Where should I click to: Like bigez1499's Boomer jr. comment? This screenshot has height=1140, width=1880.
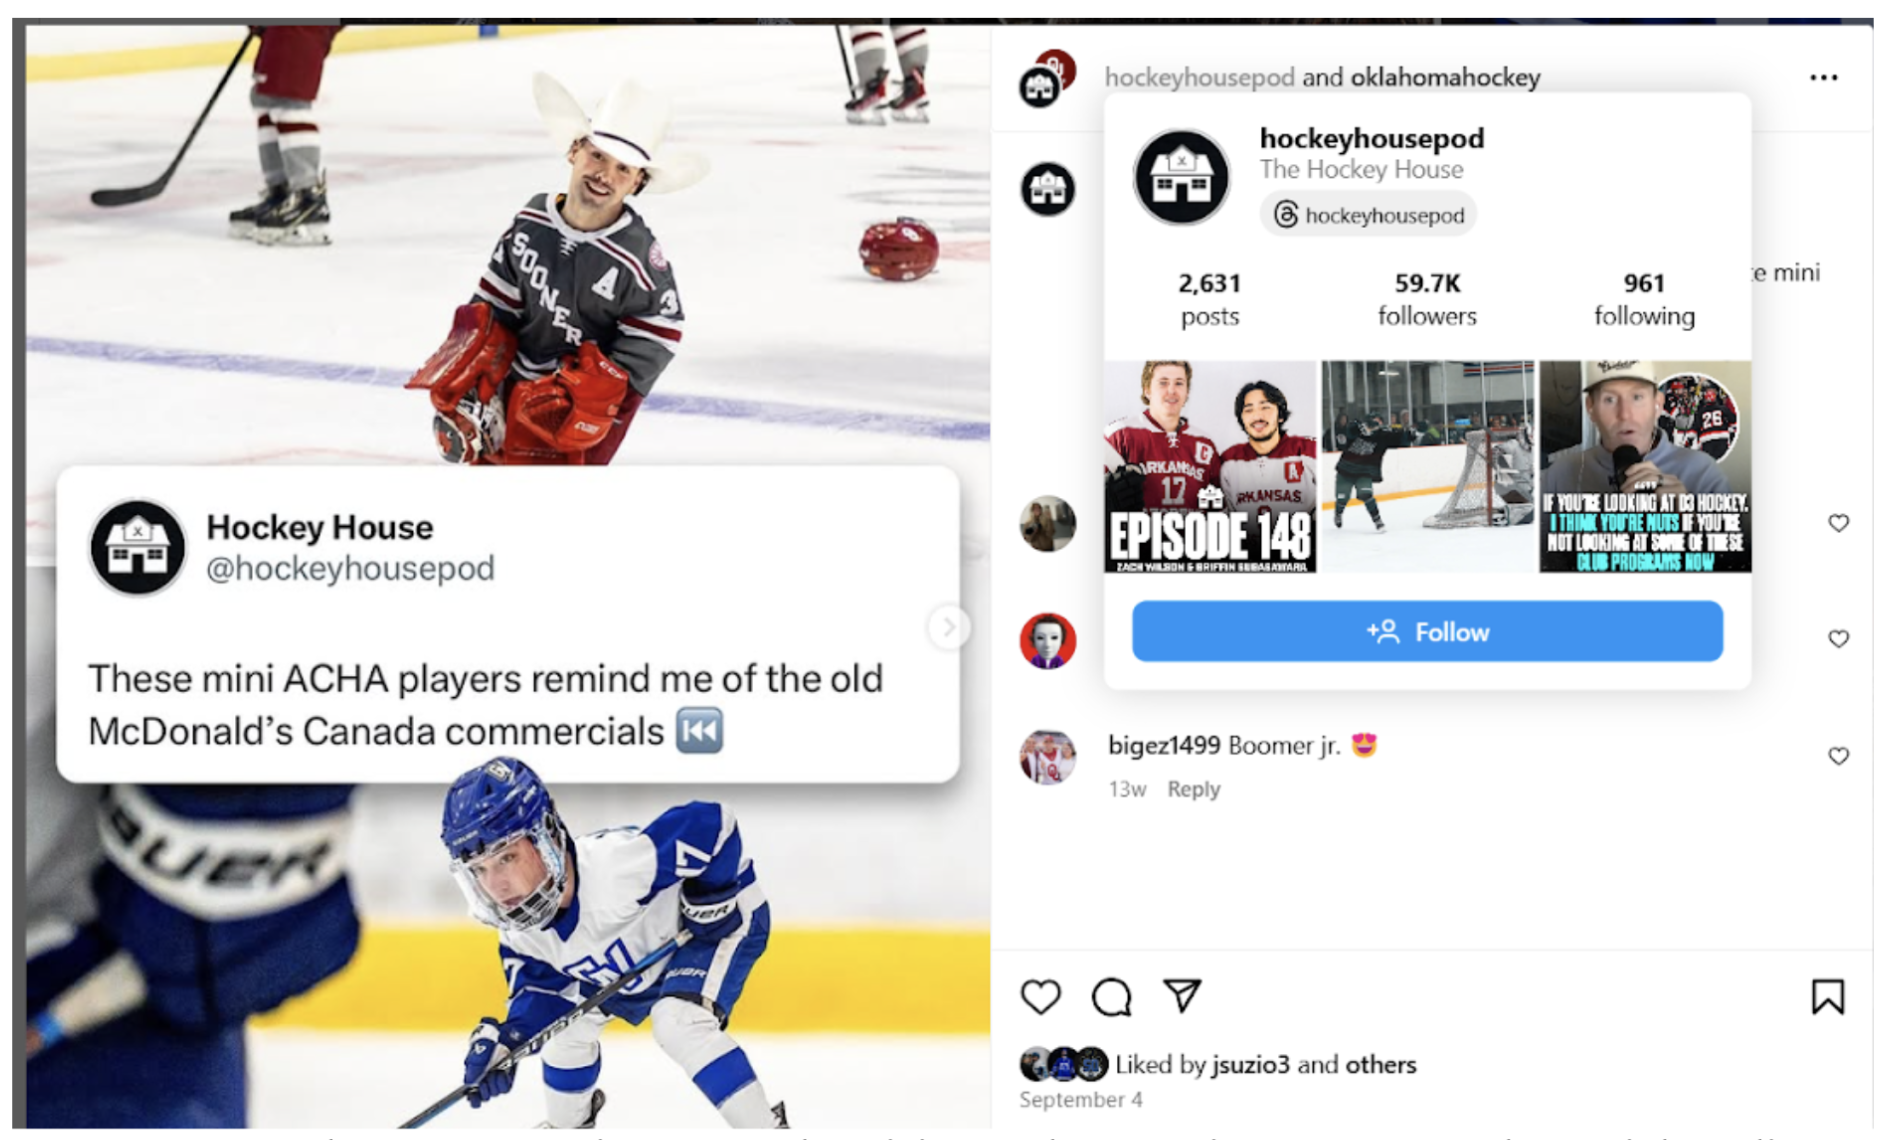tap(1838, 756)
